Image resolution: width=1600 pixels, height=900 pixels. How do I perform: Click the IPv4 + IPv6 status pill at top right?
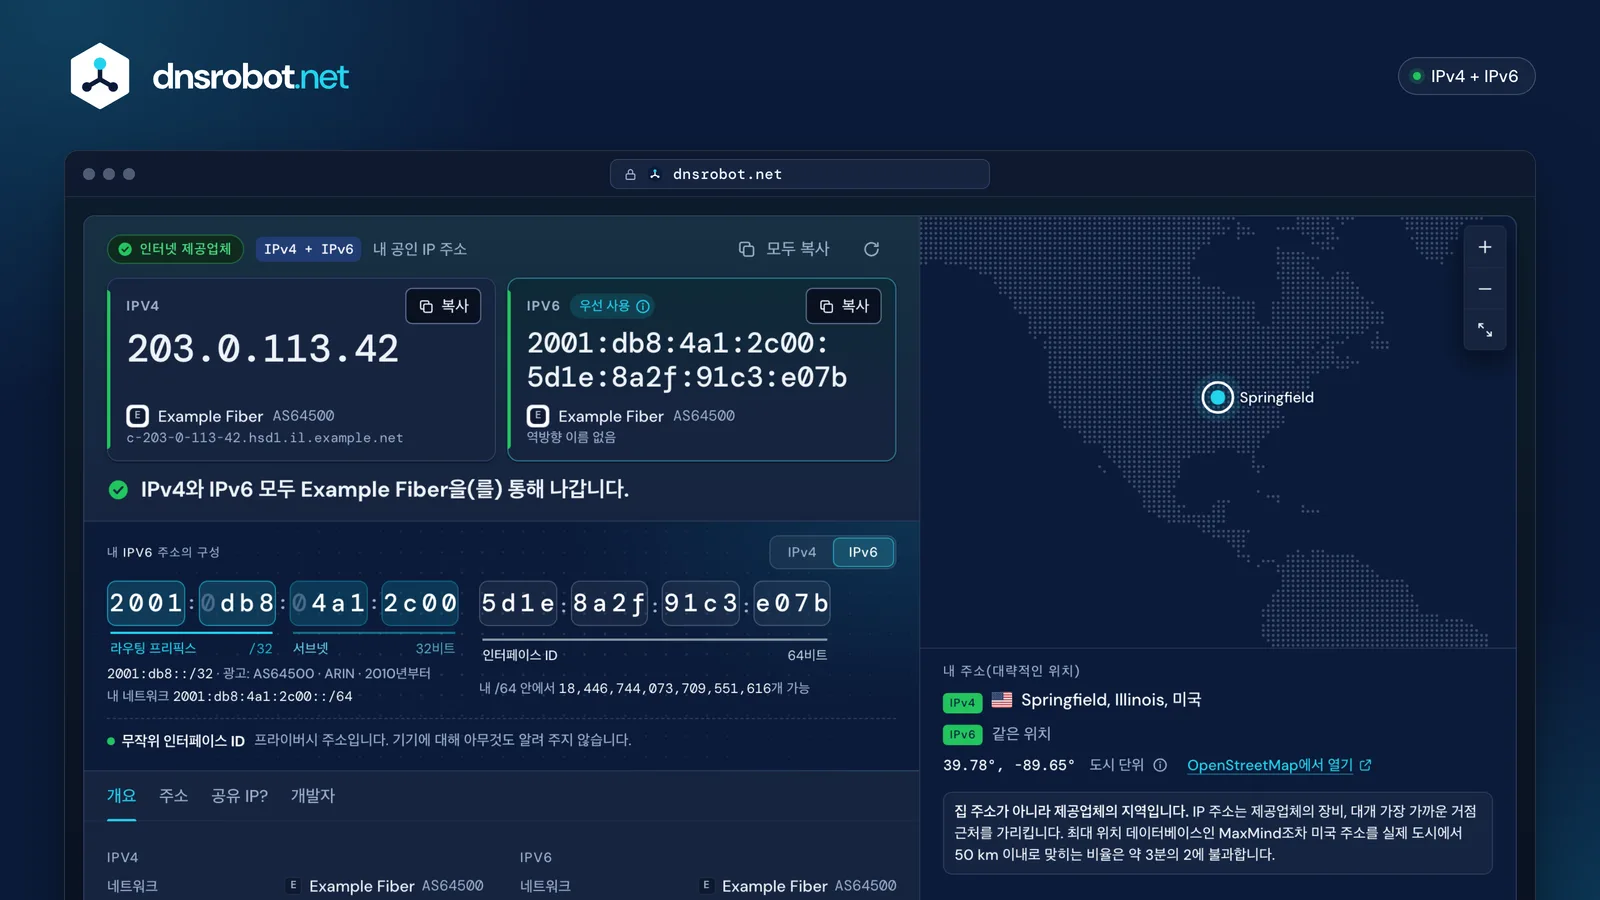[x=1466, y=76]
